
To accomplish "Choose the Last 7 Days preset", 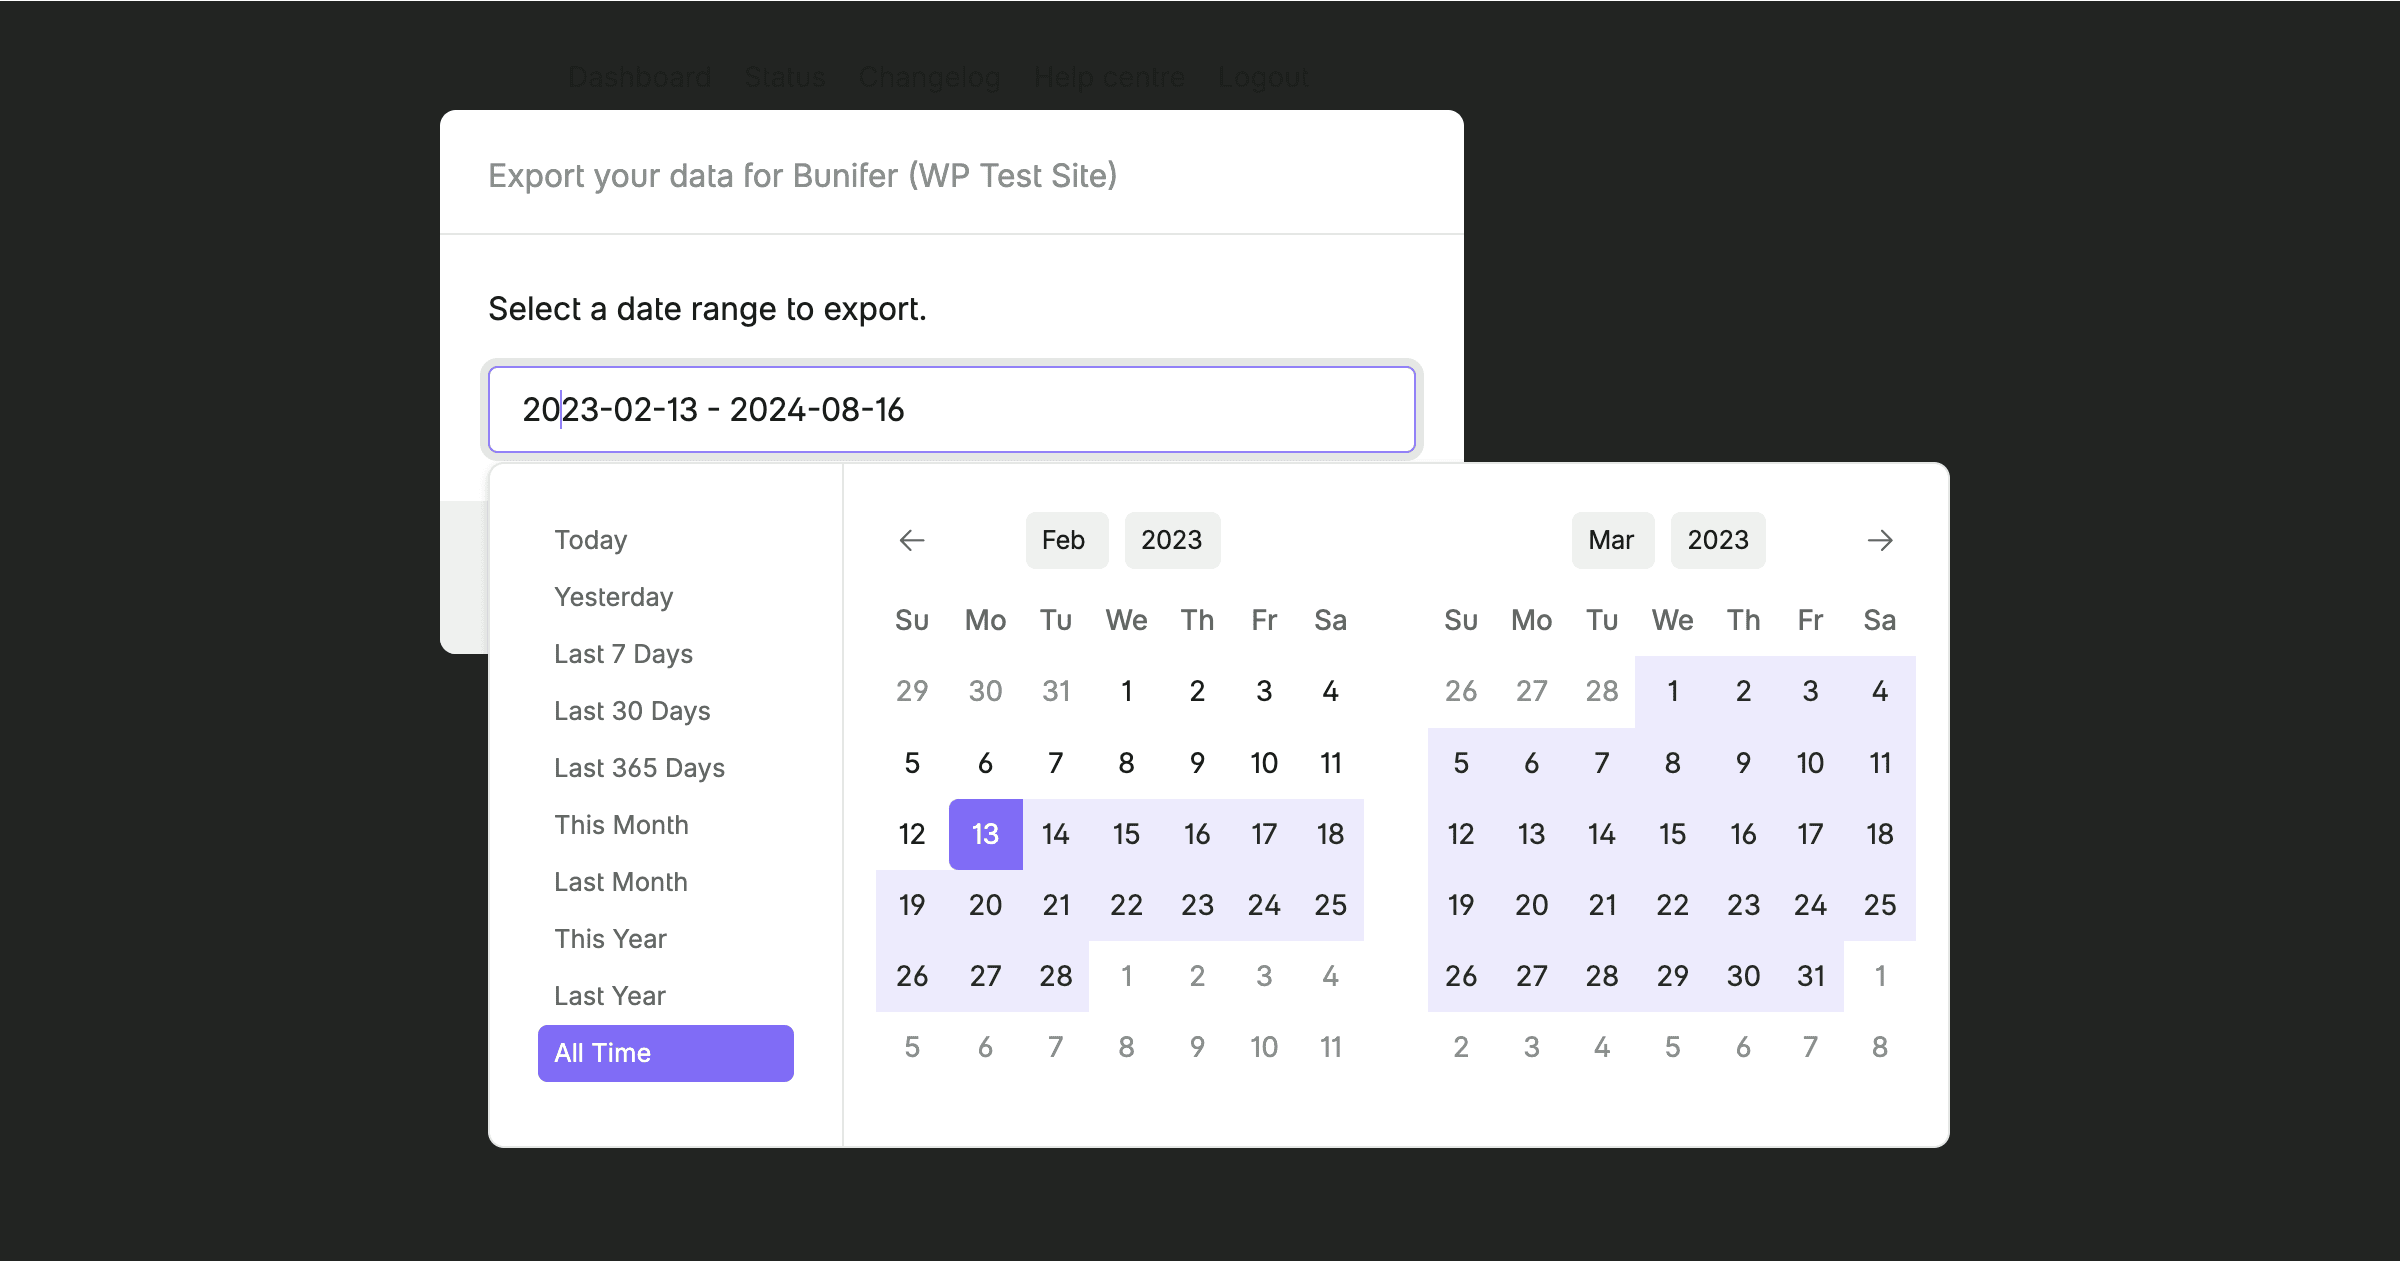I will pos(623,653).
